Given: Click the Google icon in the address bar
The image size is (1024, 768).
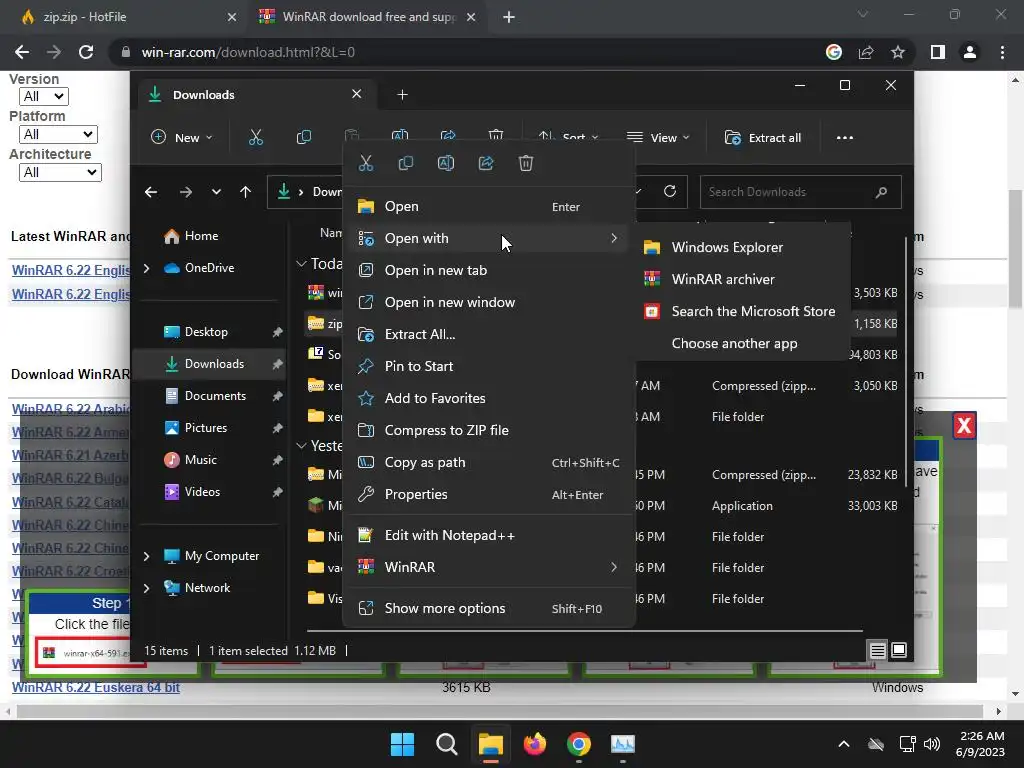Looking at the screenshot, I should pyautogui.click(x=834, y=52).
